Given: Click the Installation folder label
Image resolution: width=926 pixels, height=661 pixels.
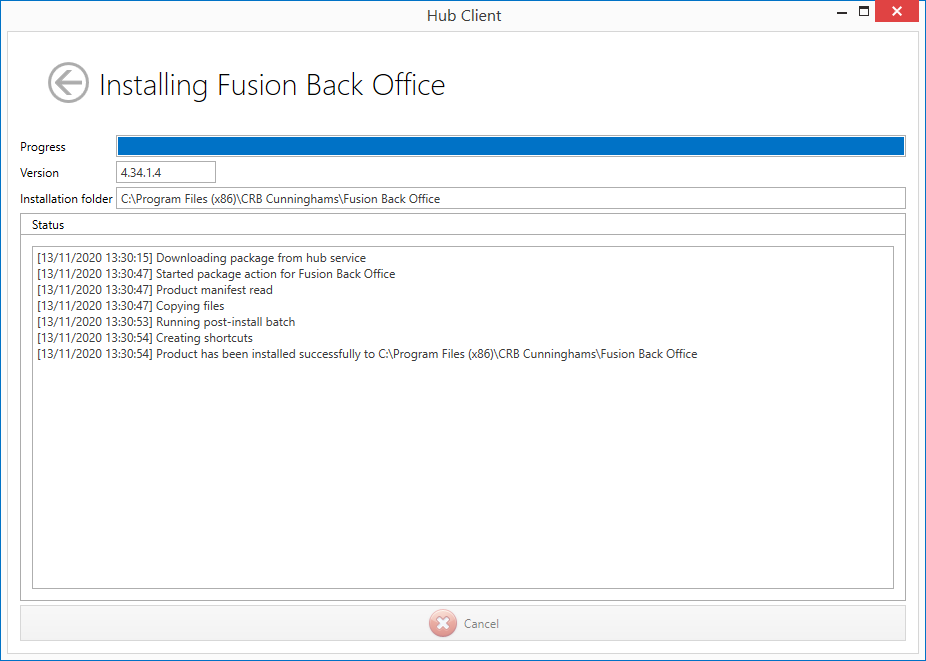Looking at the screenshot, I should pyautogui.click(x=66, y=199).
